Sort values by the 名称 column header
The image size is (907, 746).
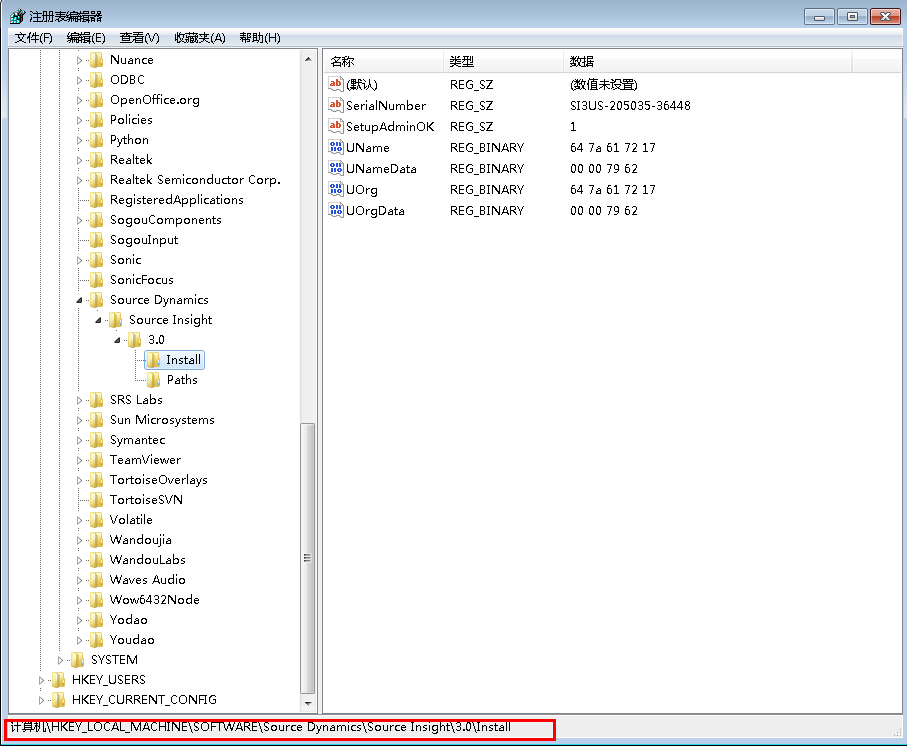pos(384,61)
